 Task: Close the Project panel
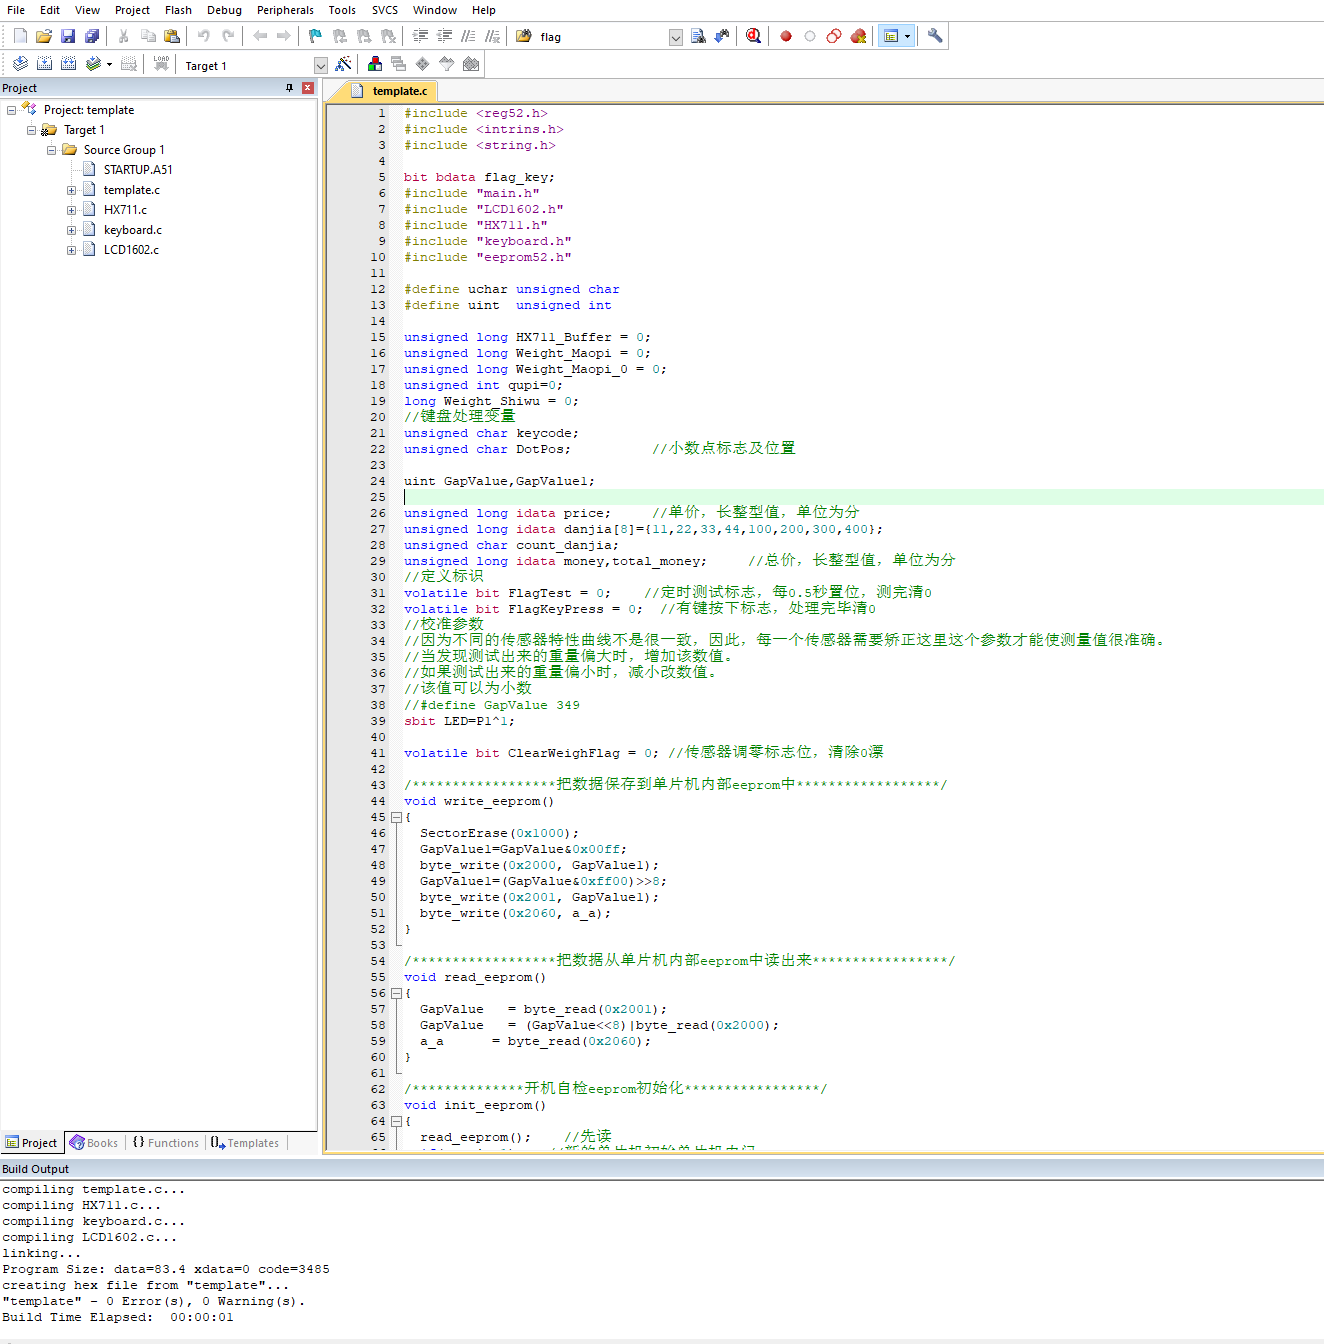click(308, 88)
